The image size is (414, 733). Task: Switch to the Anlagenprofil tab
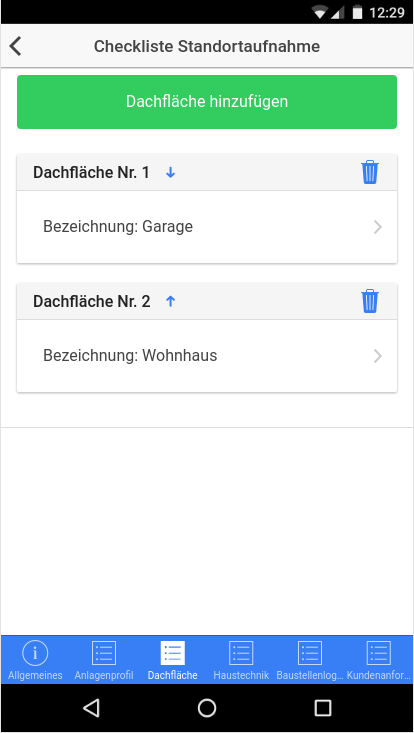[x=104, y=660]
